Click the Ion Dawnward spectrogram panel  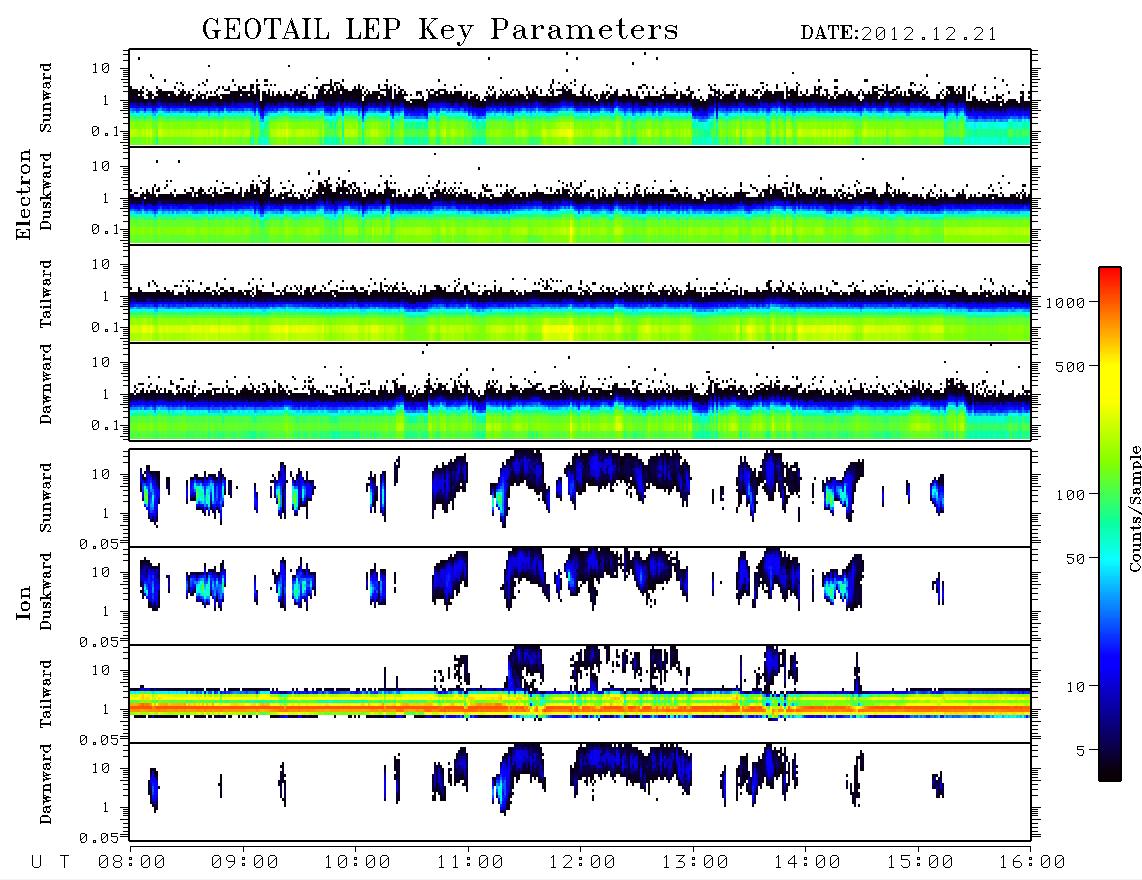[x=580, y=792]
